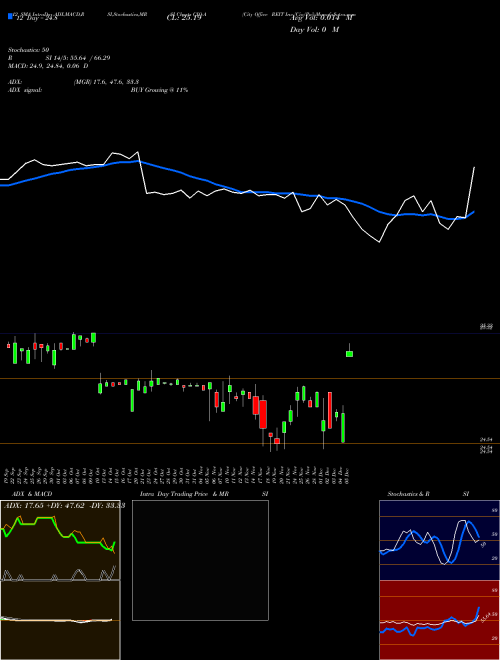The width and height of the screenshot is (500, 660).
Task: Click the spike at the white price line's end
Action: click(474, 168)
